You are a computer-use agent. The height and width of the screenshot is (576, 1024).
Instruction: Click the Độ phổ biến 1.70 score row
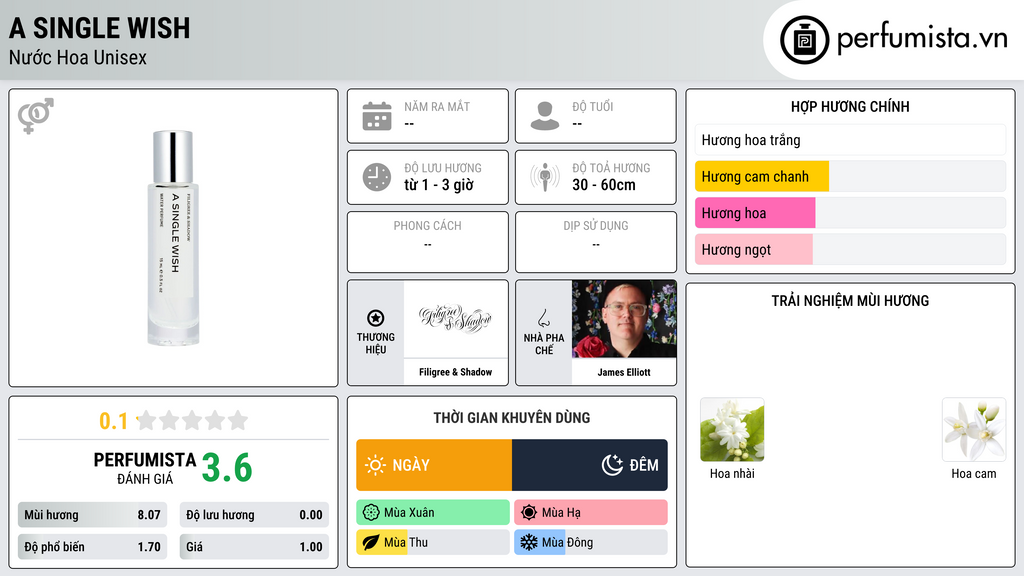92,547
